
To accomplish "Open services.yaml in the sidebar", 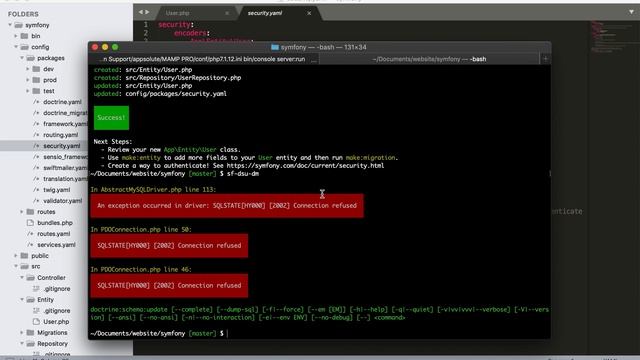I will tap(56, 245).
